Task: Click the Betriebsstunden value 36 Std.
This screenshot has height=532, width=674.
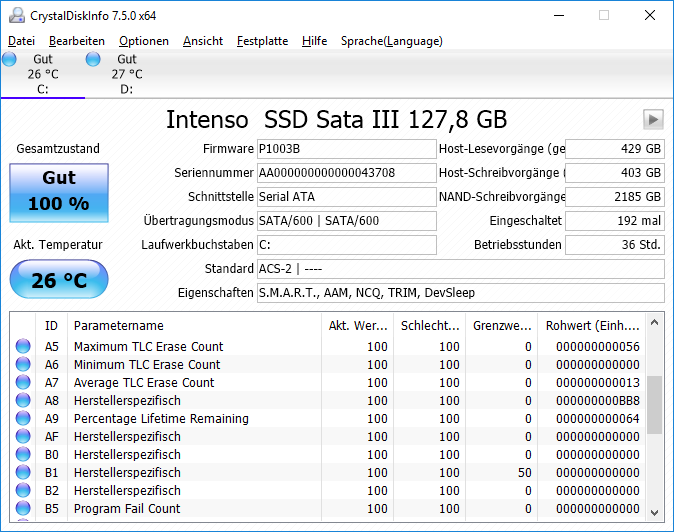Action: coord(615,245)
